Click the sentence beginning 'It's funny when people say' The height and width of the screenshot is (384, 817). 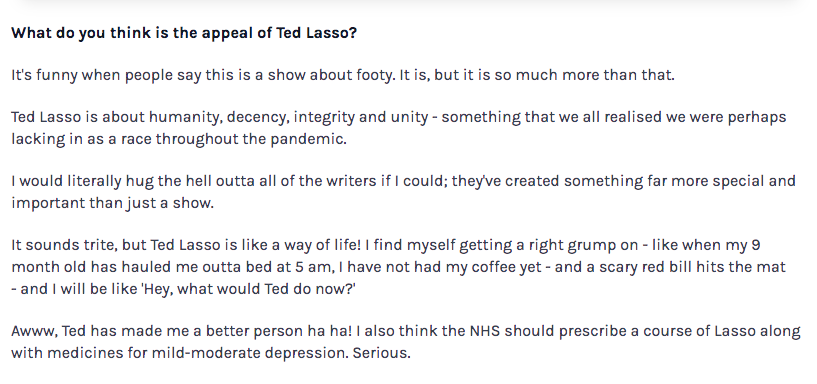(343, 76)
